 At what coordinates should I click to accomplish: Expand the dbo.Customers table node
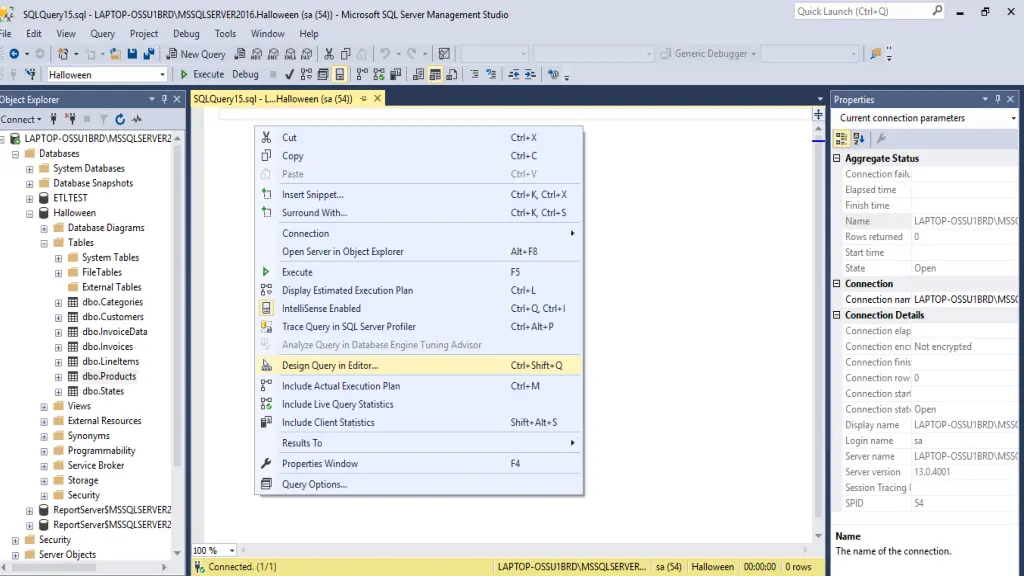tap(58, 317)
